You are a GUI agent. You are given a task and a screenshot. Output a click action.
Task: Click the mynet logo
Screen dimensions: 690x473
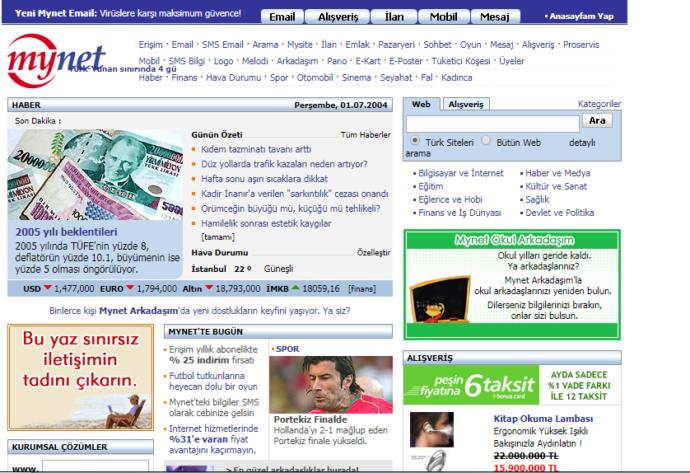(55, 61)
